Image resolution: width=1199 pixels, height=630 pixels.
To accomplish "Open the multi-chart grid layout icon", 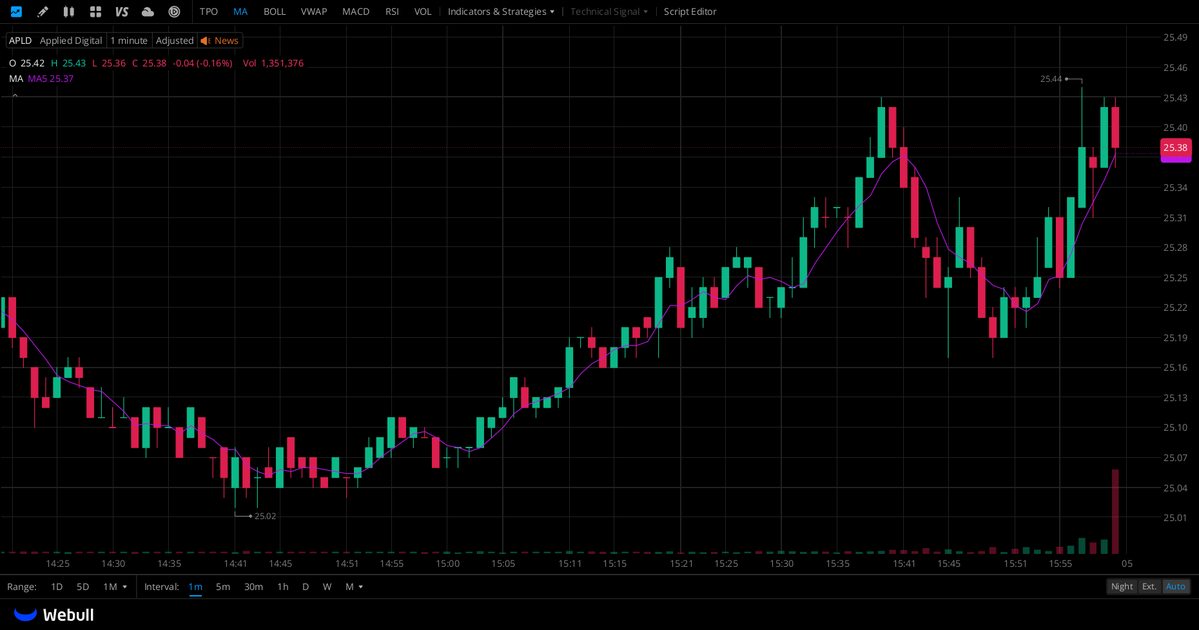I will point(96,11).
